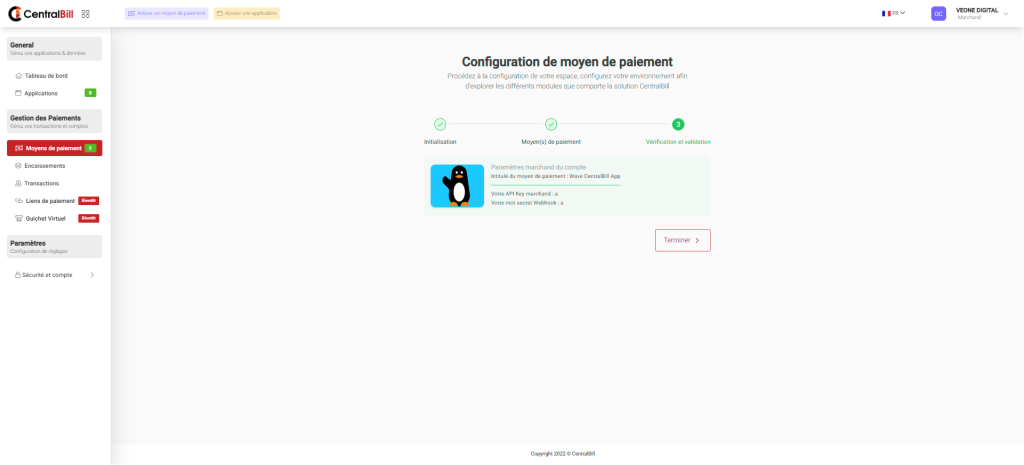
Task: Click the green progress bar in the card
Action: coord(555,185)
